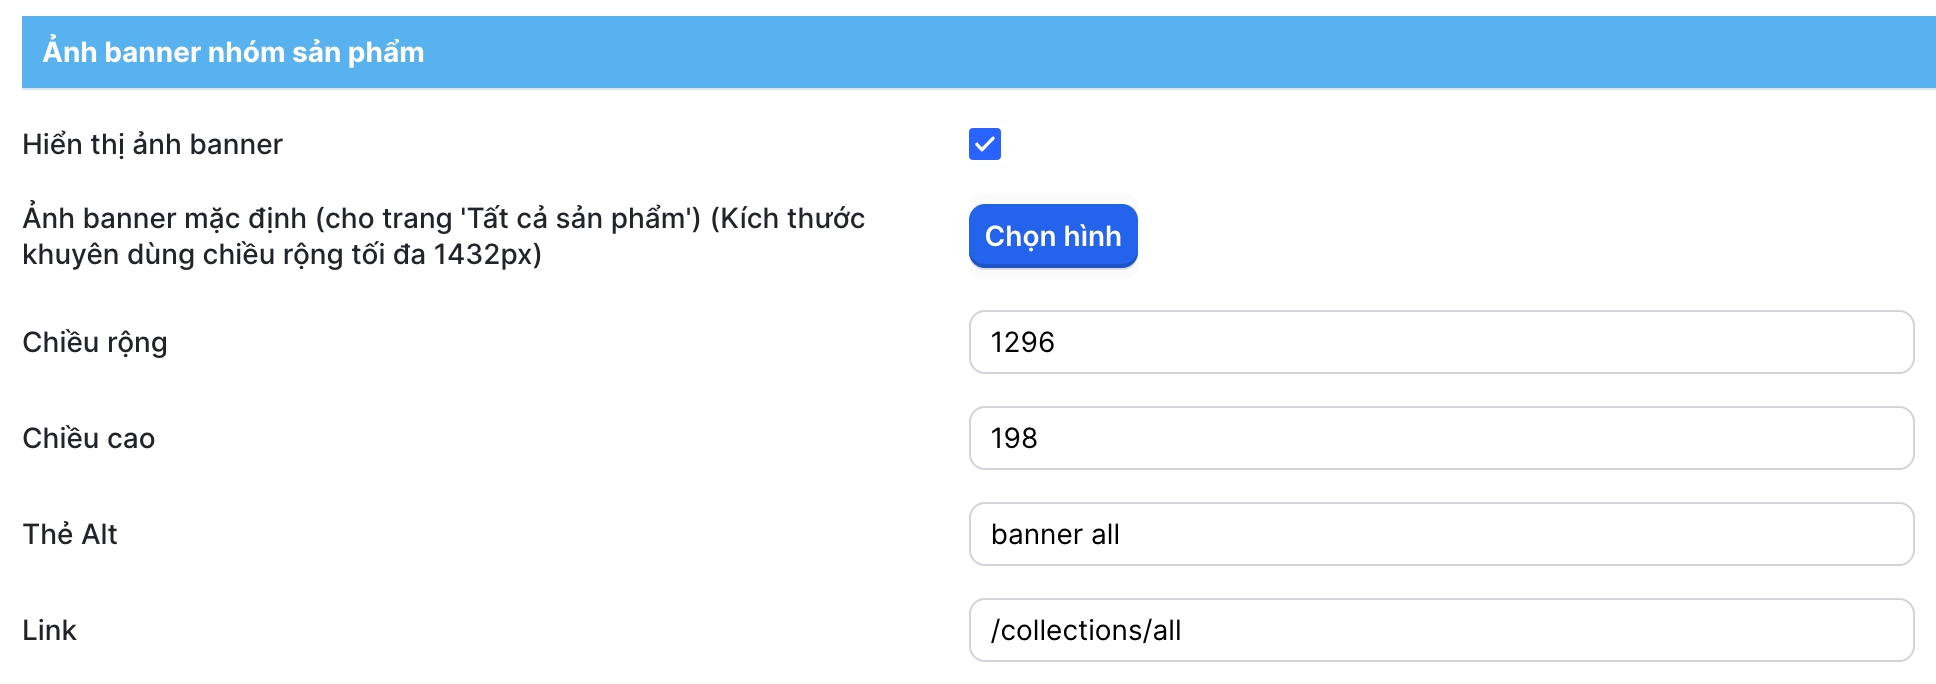Click the 'Link' label text
Image resolution: width=1936 pixels, height=684 pixels.
[x=49, y=630]
